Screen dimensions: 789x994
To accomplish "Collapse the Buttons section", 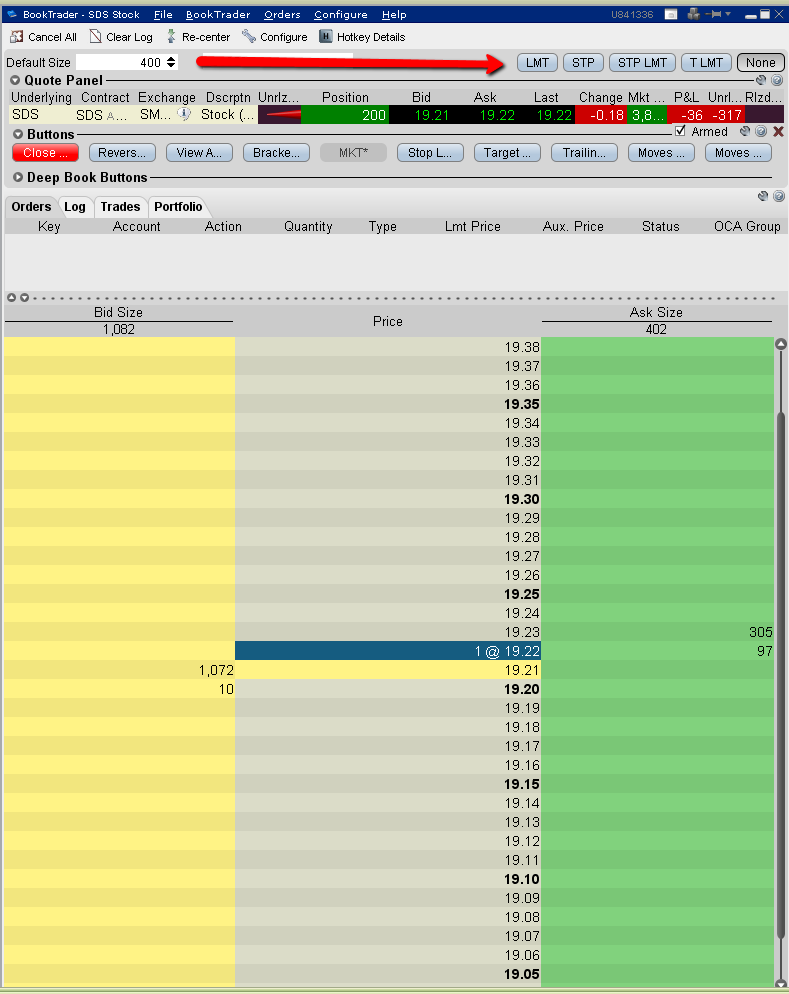I will click(18, 134).
